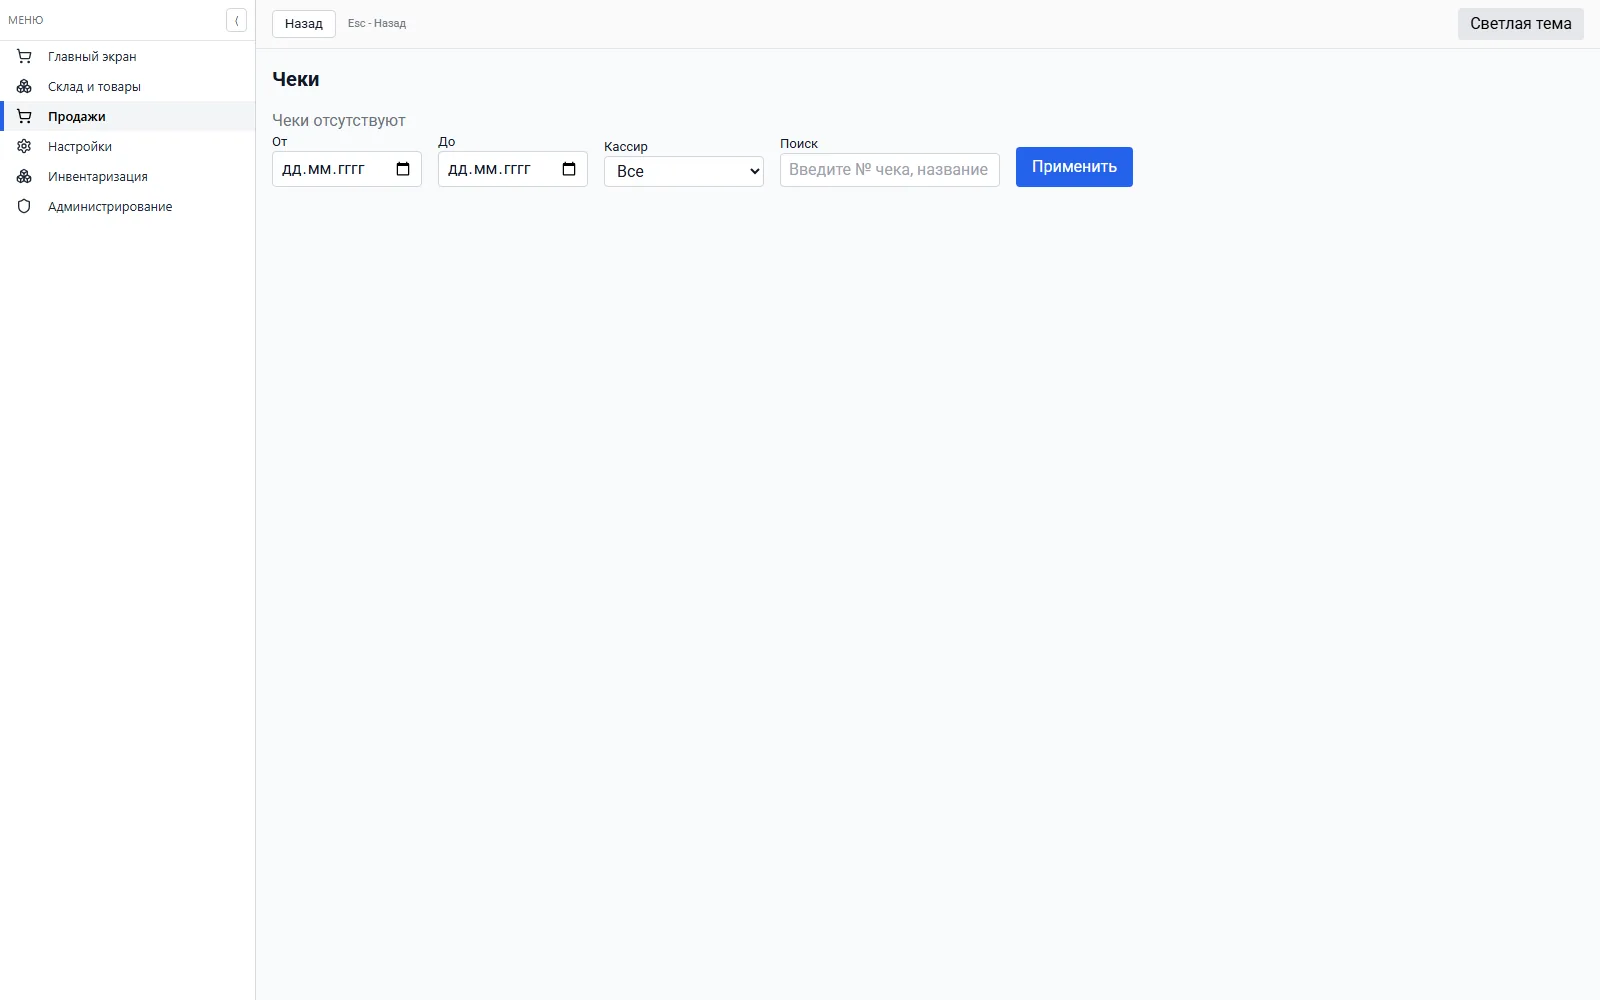Click the cart icon beside Главный экран
The height and width of the screenshot is (1000, 1600).
pos(24,56)
